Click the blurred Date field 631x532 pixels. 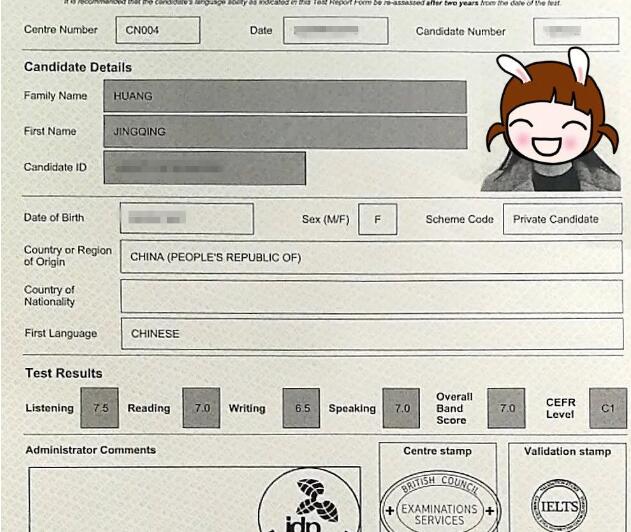tap(335, 31)
